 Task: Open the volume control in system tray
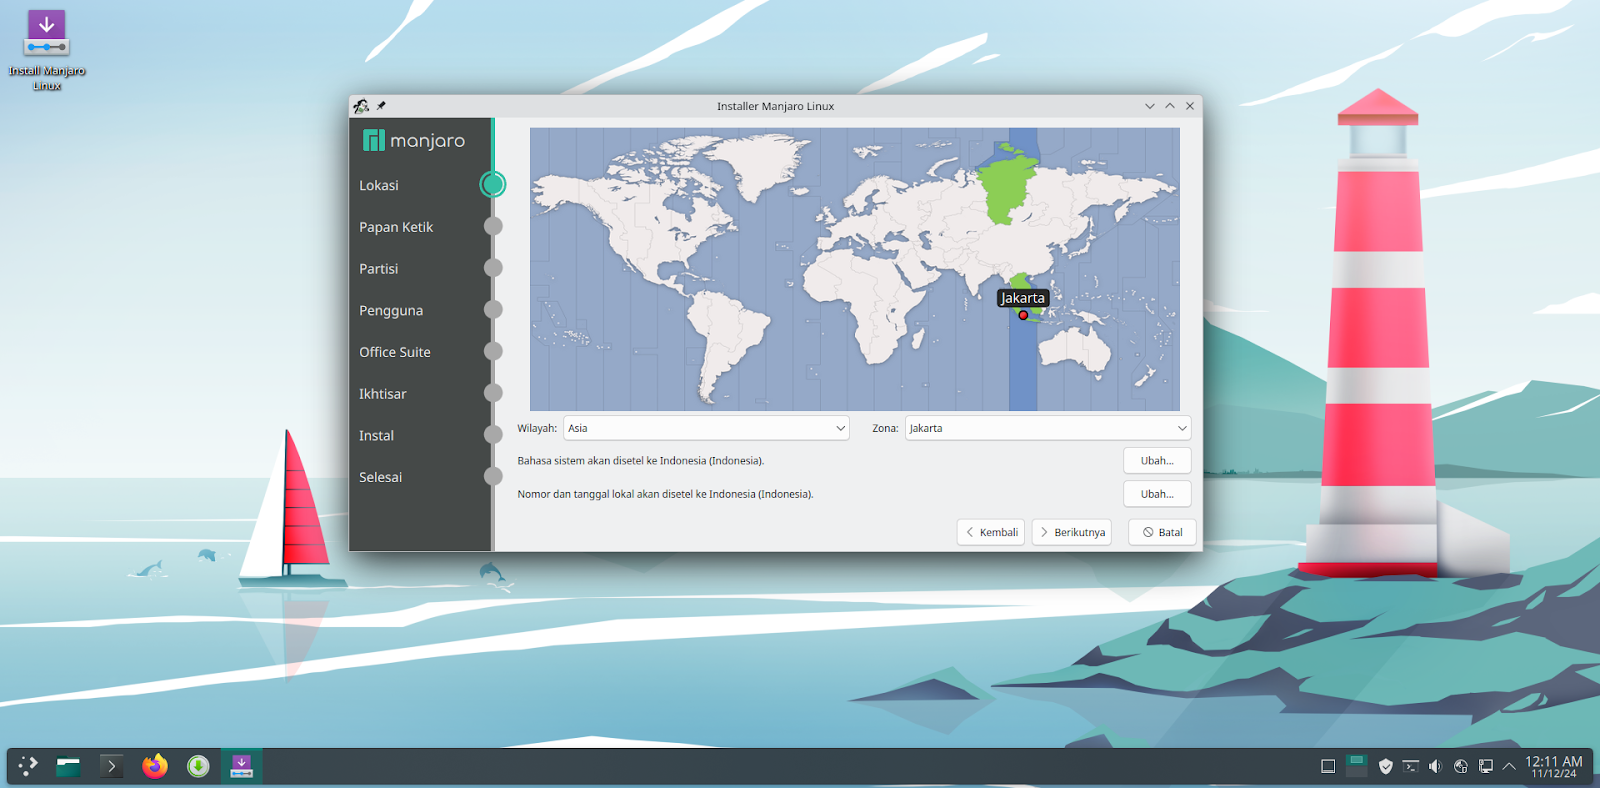pyautogui.click(x=1435, y=766)
